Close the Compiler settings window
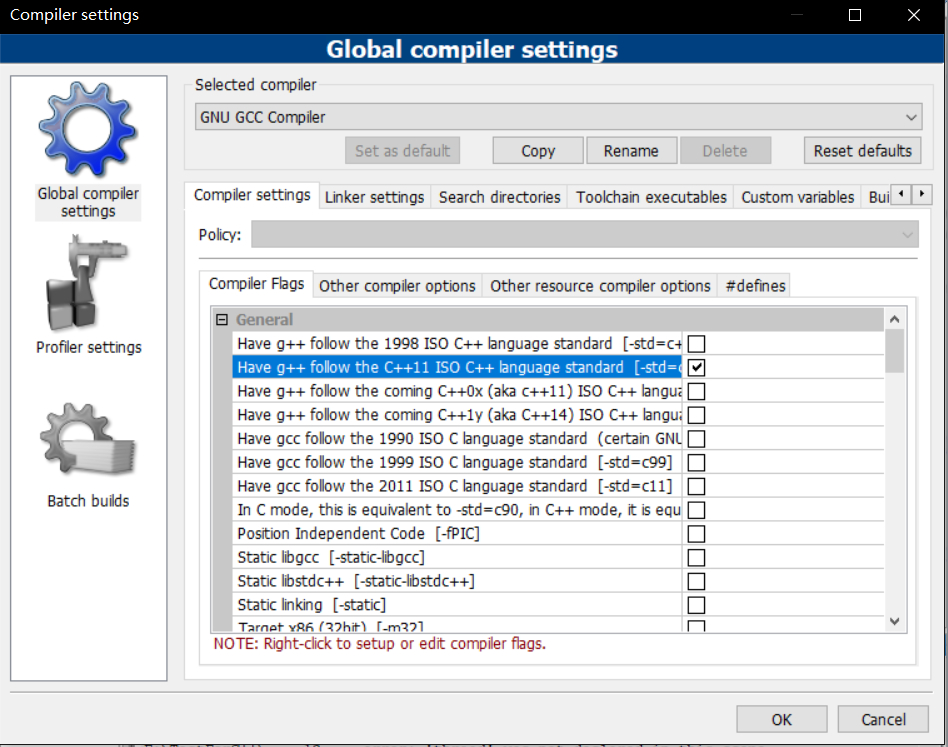Viewport: 948px width, 747px height. [x=914, y=15]
